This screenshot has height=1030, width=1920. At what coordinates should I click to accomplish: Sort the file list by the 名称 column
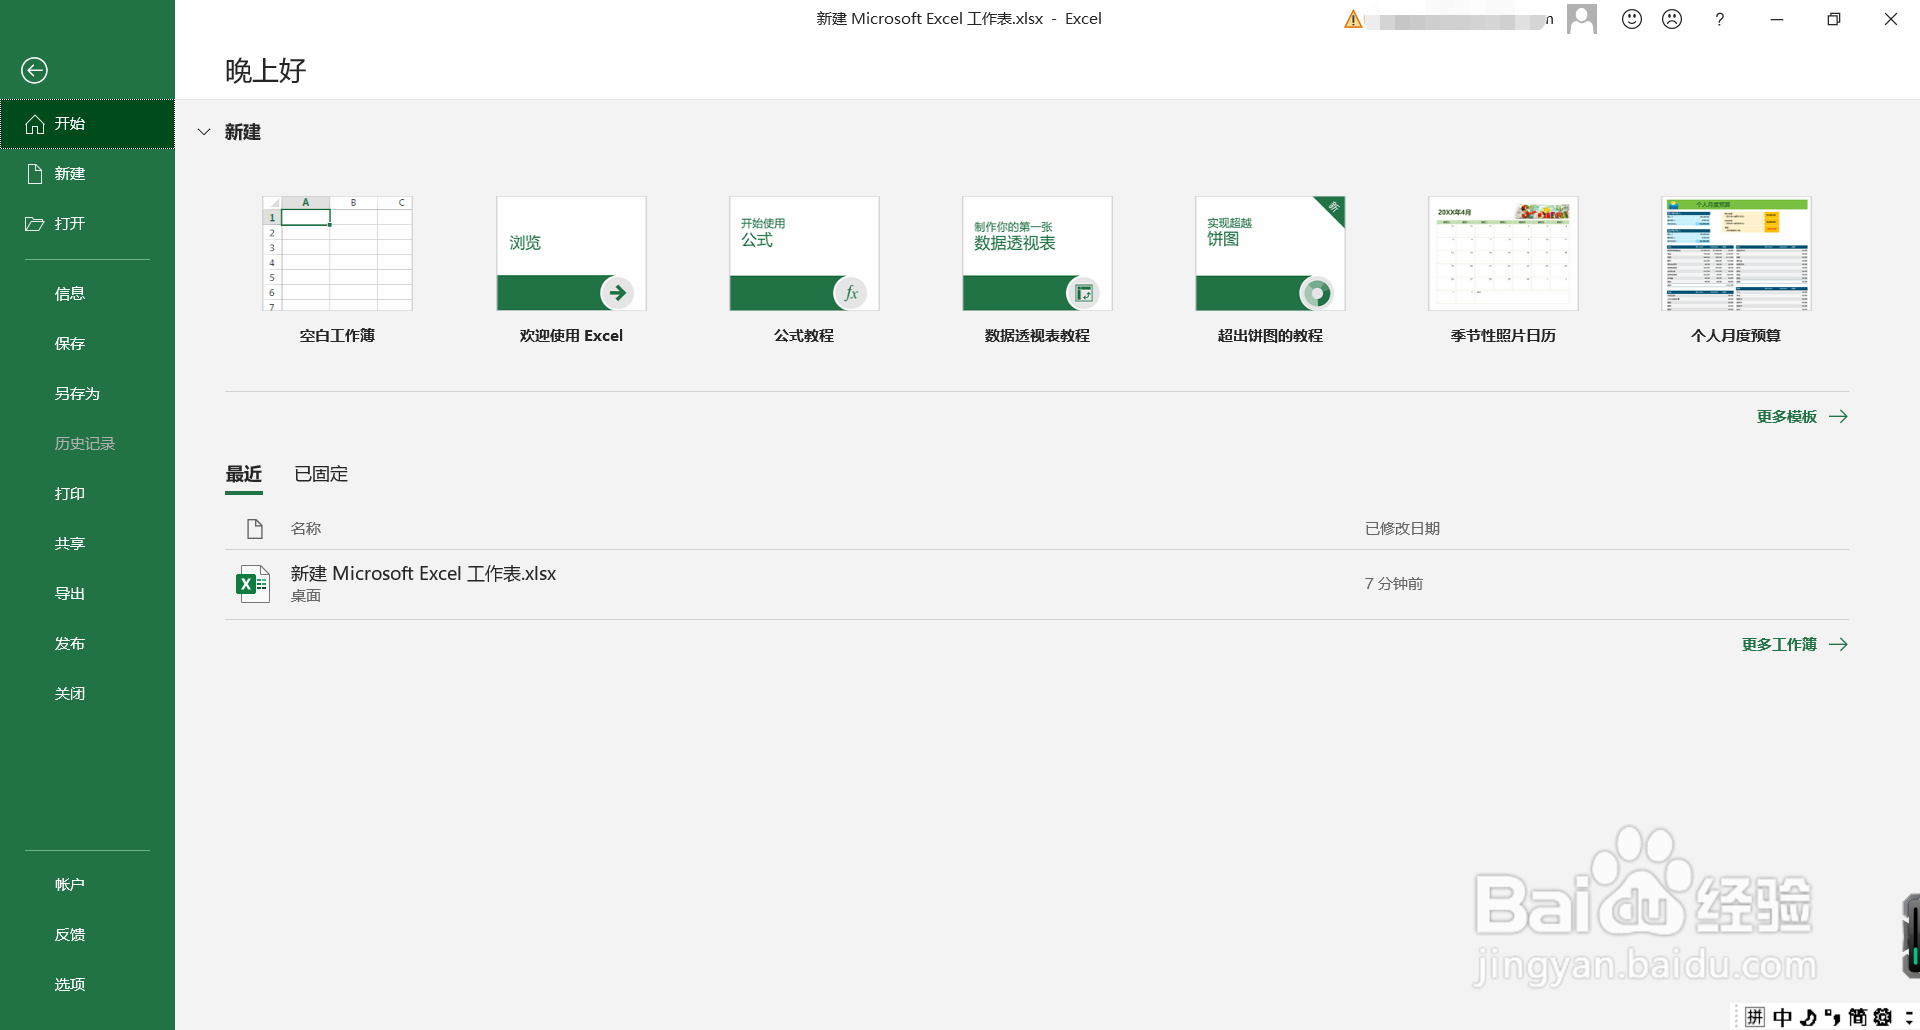click(x=306, y=529)
